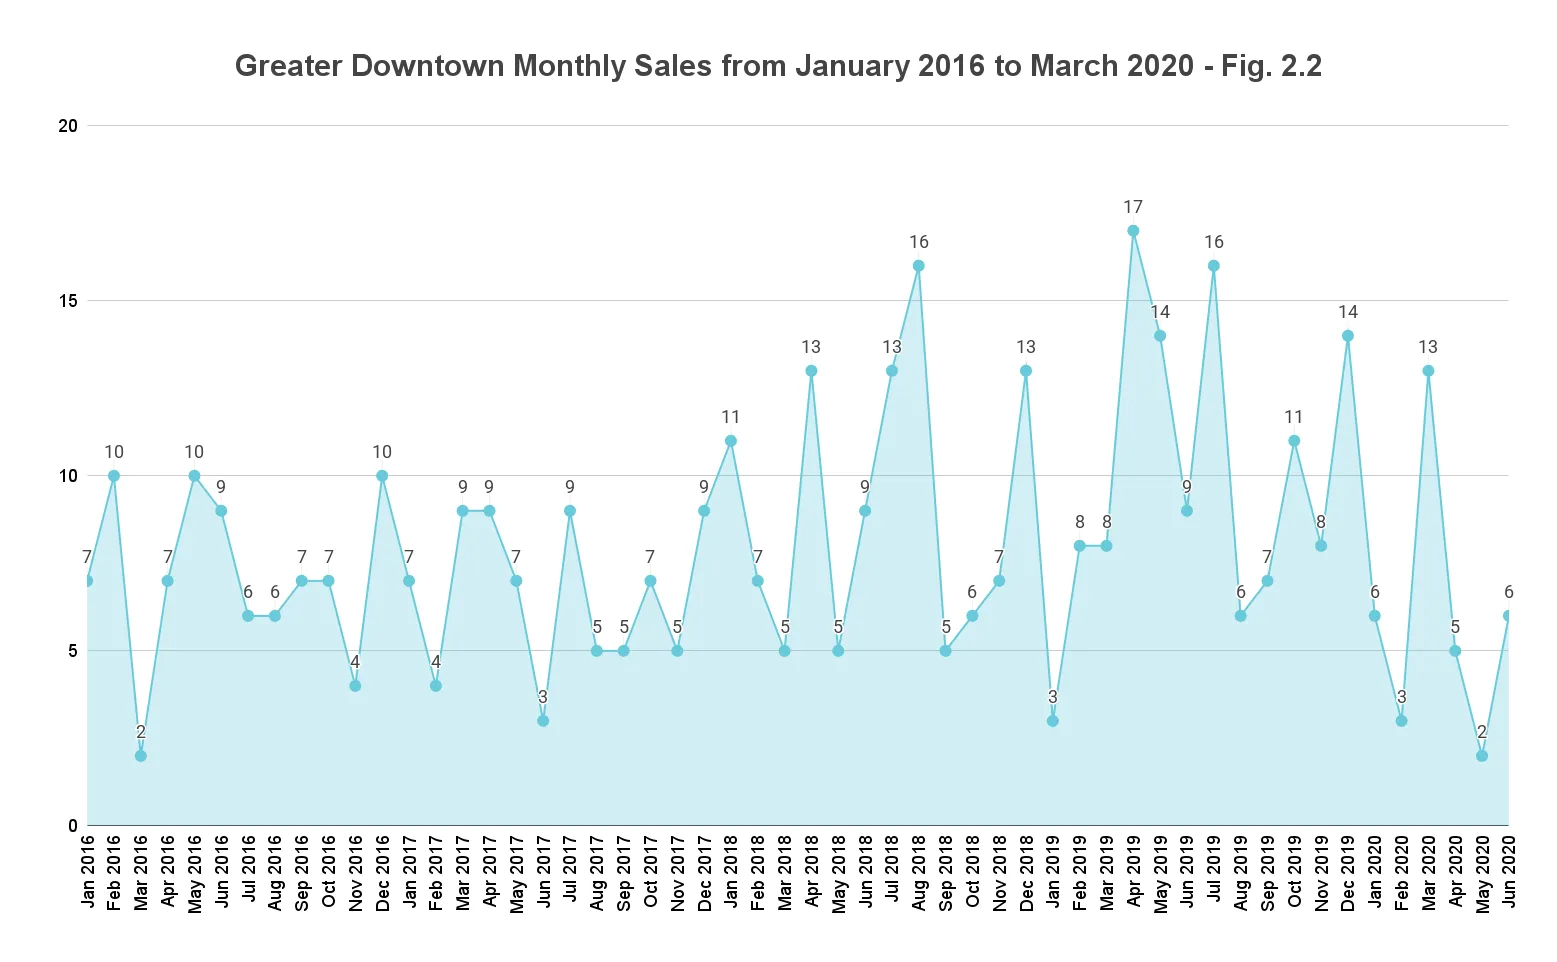Select the Oct 2019 data point at 11
This screenshot has width=1557, height=962.
click(1294, 441)
